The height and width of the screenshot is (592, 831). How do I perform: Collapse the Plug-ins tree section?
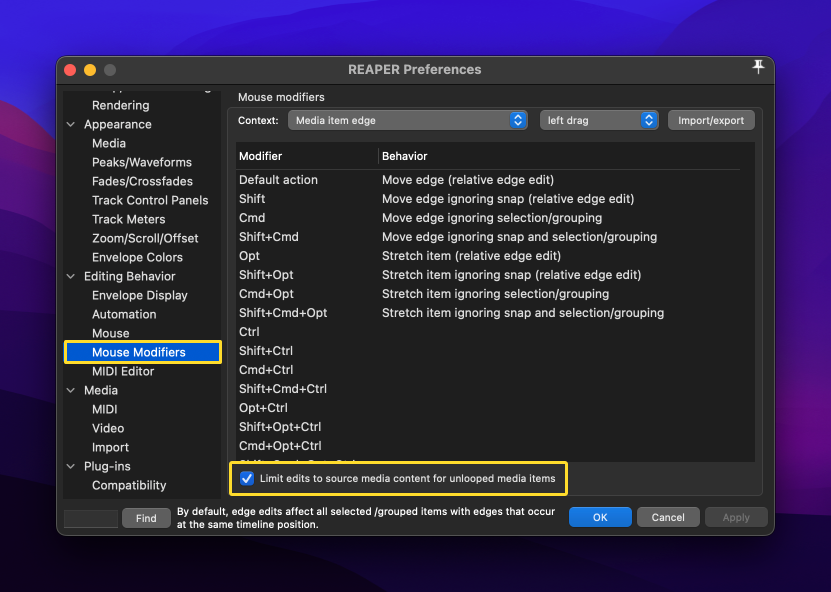(71, 466)
